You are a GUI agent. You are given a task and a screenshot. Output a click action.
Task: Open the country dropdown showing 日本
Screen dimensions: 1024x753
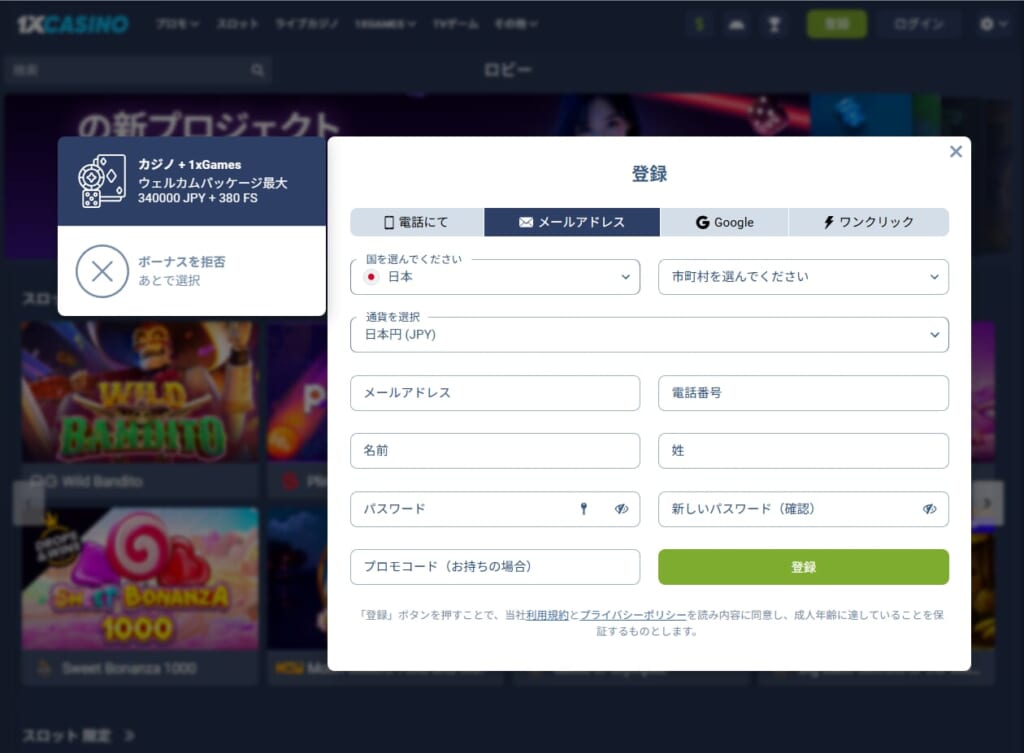coord(495,277)
